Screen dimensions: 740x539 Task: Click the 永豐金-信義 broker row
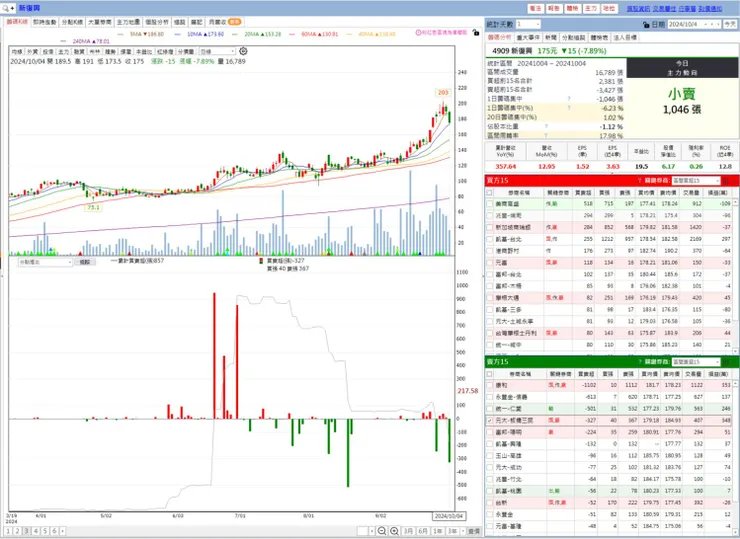tap(609, 397)
